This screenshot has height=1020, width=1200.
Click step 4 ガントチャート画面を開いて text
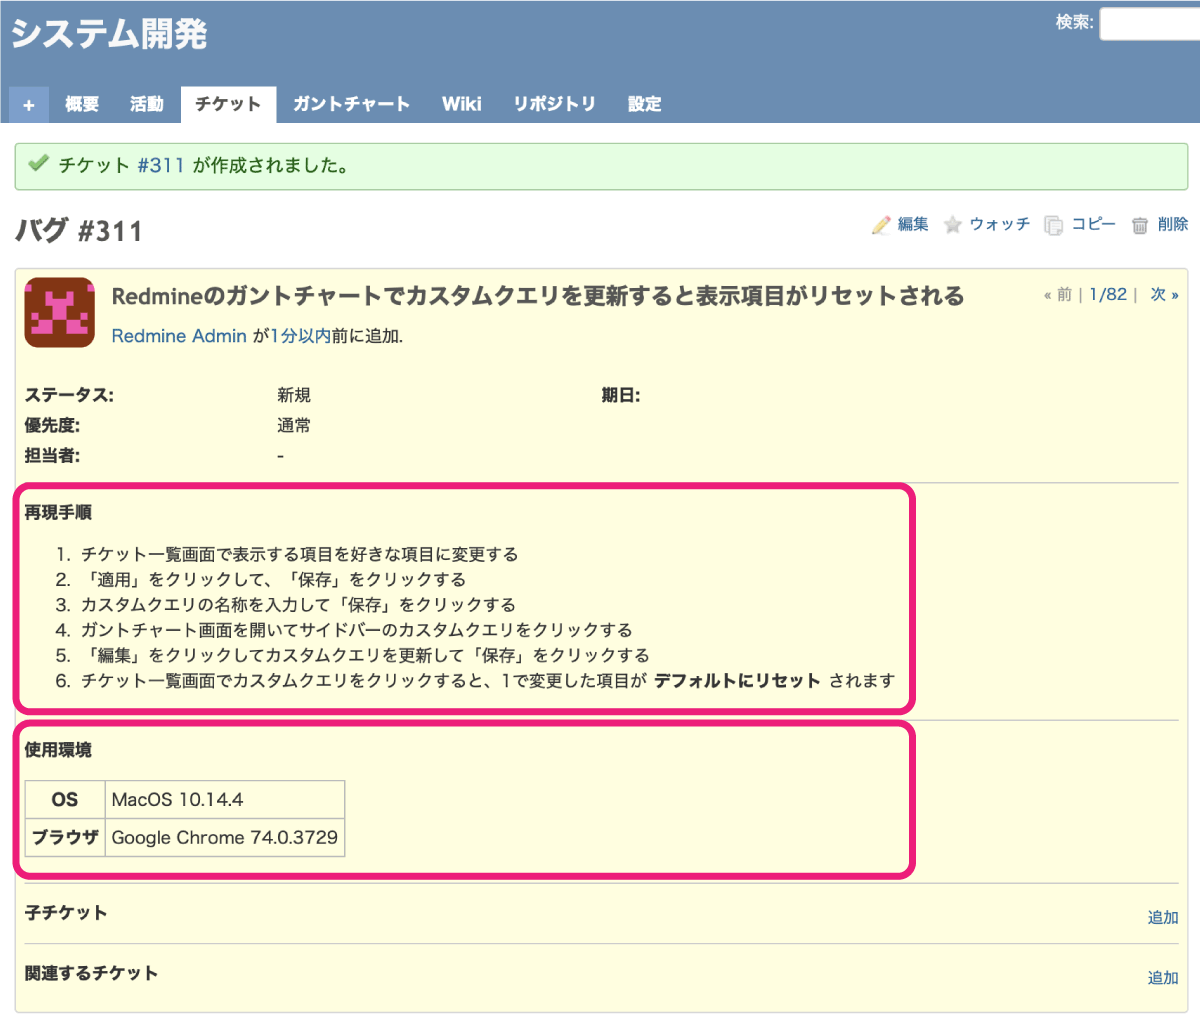[x=356, y=630]
